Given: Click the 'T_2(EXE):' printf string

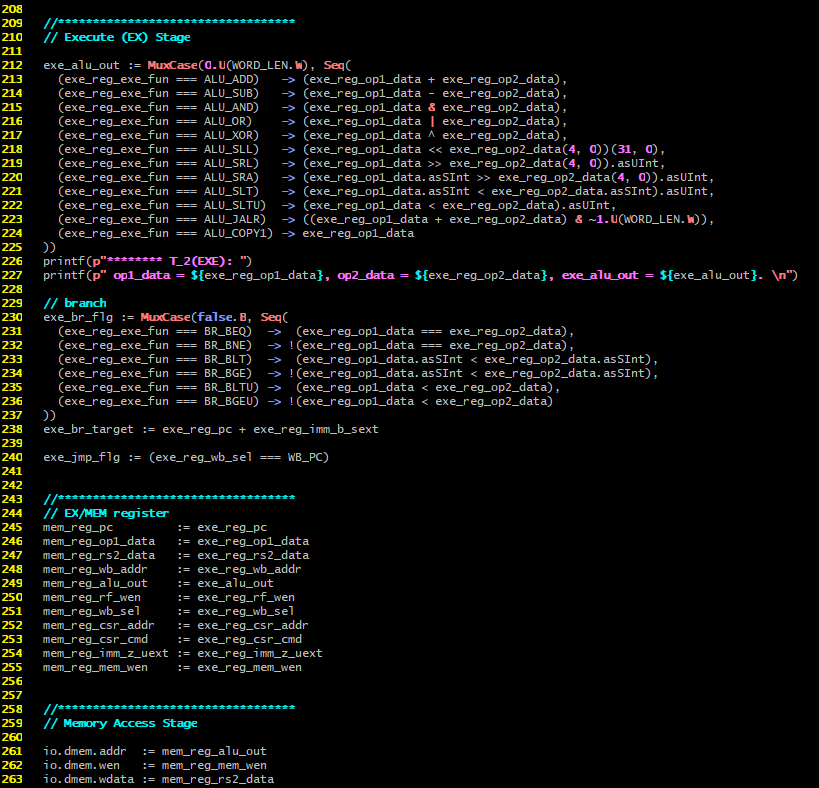Looking at the screenshot, I should click(201, 261).
